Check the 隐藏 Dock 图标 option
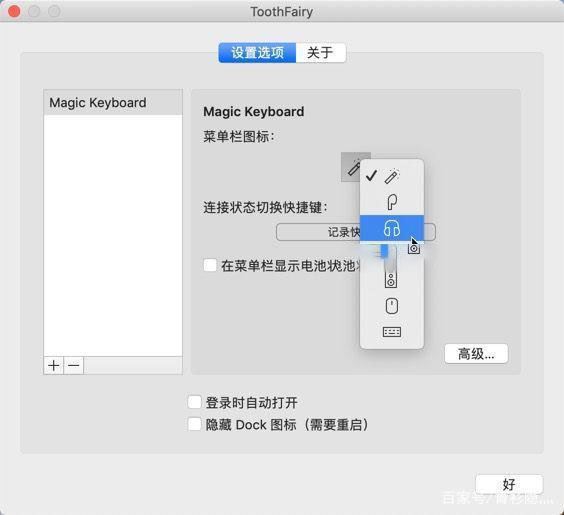The width and height of the screenshot is (564, 515). [x=194, y=424]
